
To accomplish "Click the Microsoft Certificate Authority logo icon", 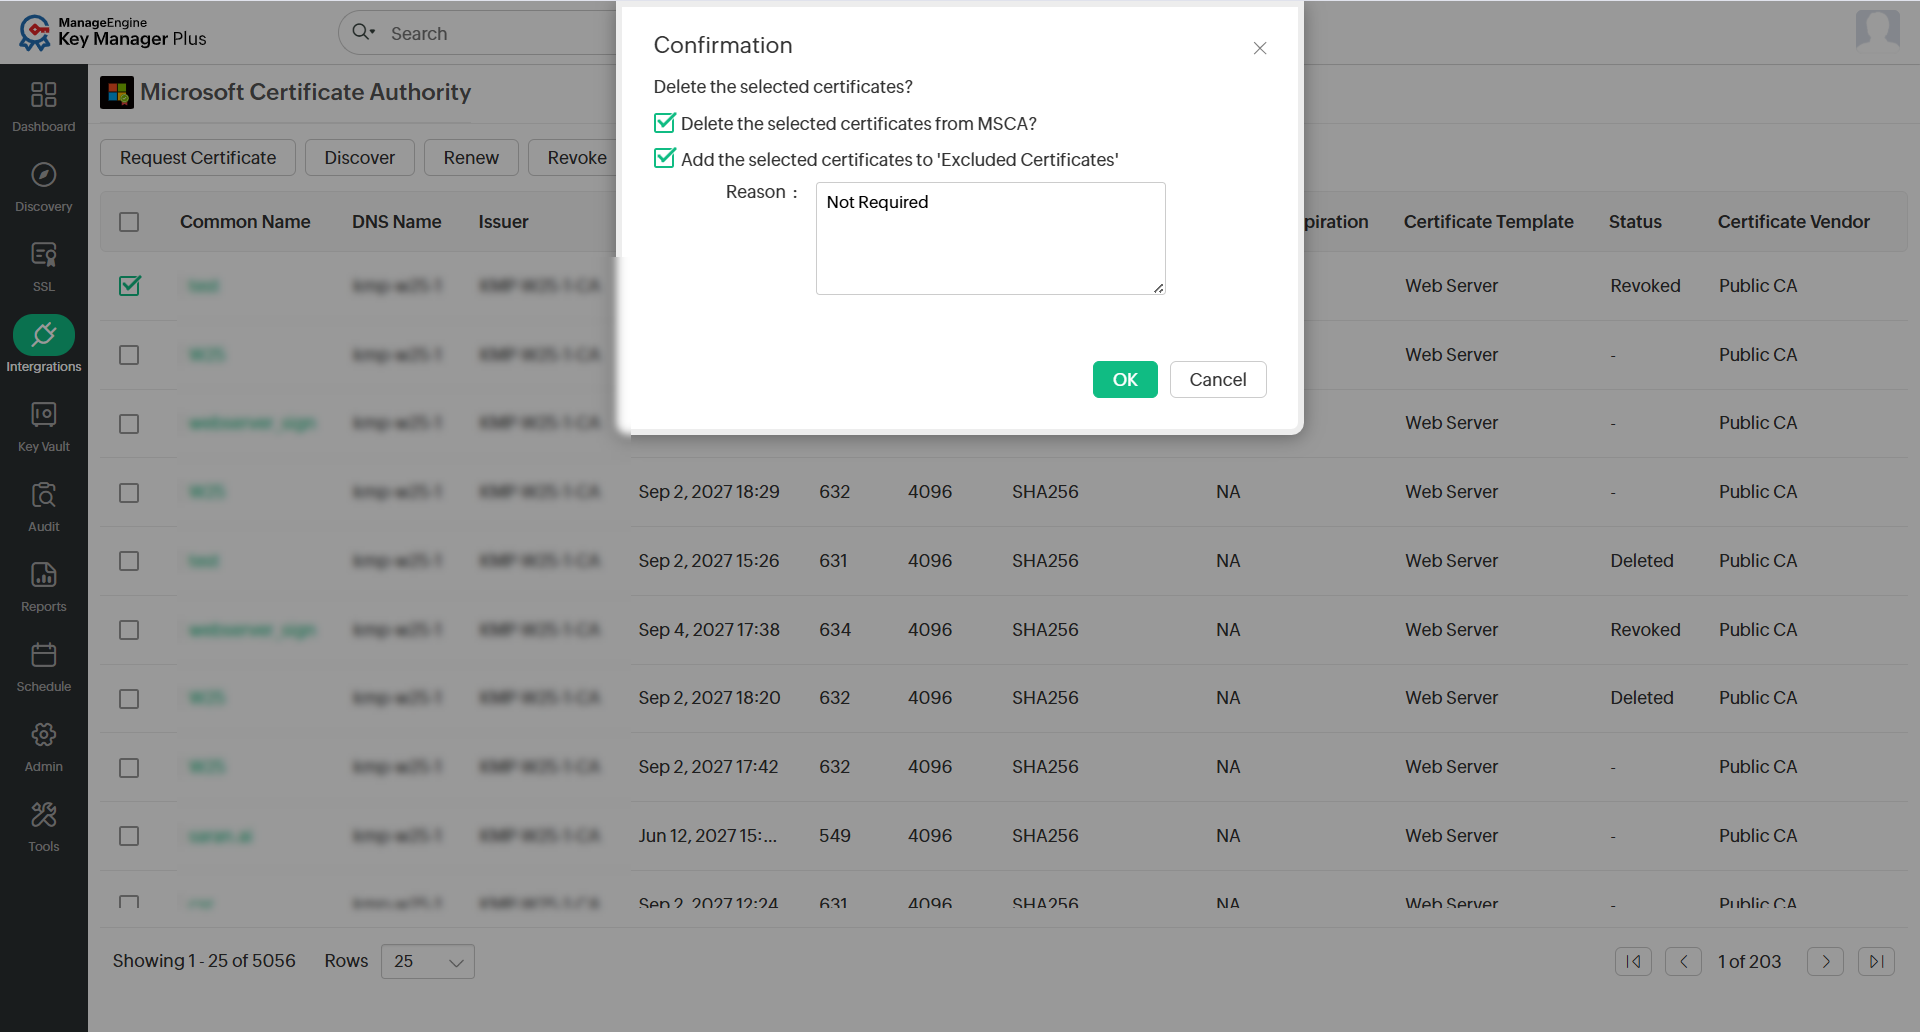I will click(117, 93).
